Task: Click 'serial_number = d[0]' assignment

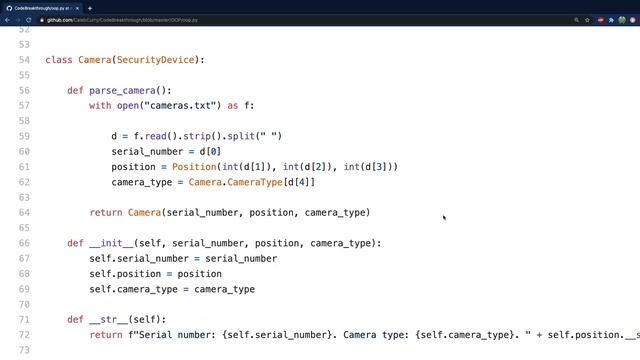Action: pos(166,151)
